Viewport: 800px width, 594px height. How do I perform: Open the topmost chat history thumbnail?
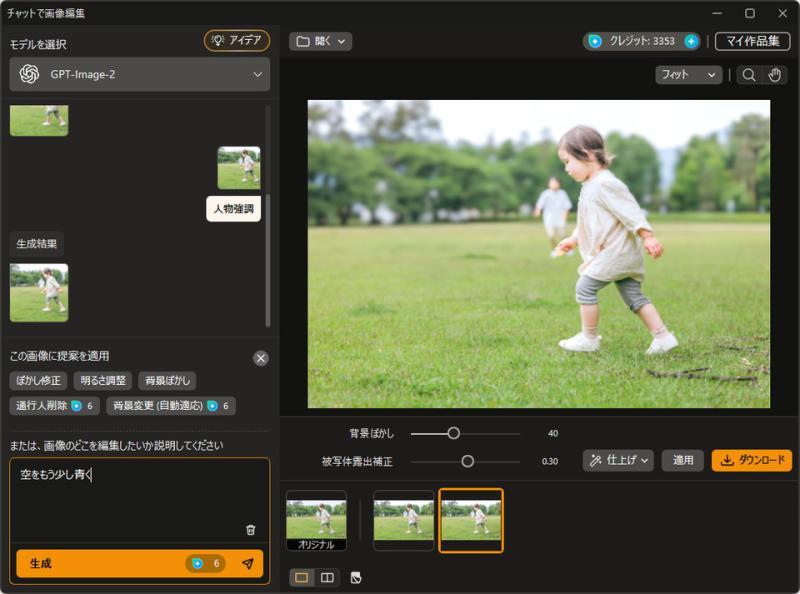(x=39, y=120)
